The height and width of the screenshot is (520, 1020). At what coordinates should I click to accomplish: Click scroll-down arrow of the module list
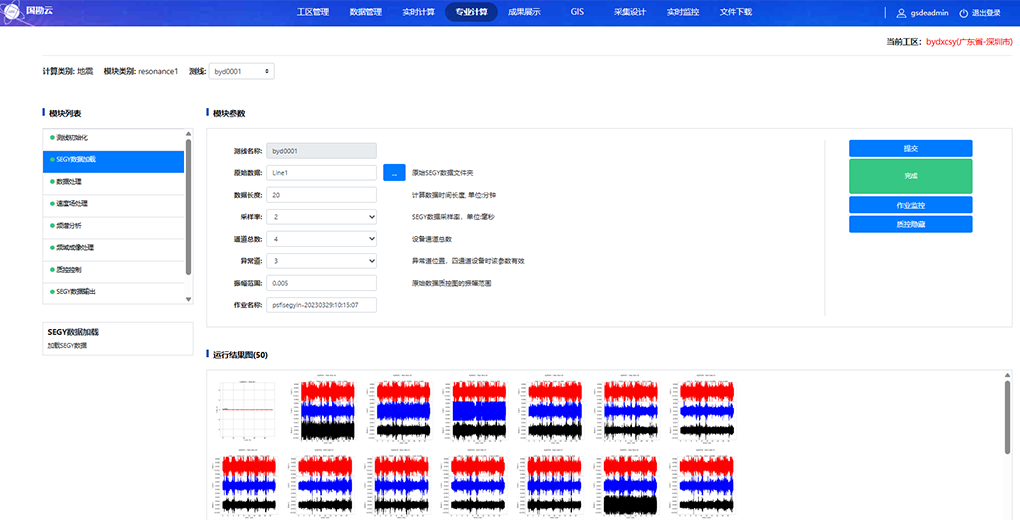tap(187, 298)
